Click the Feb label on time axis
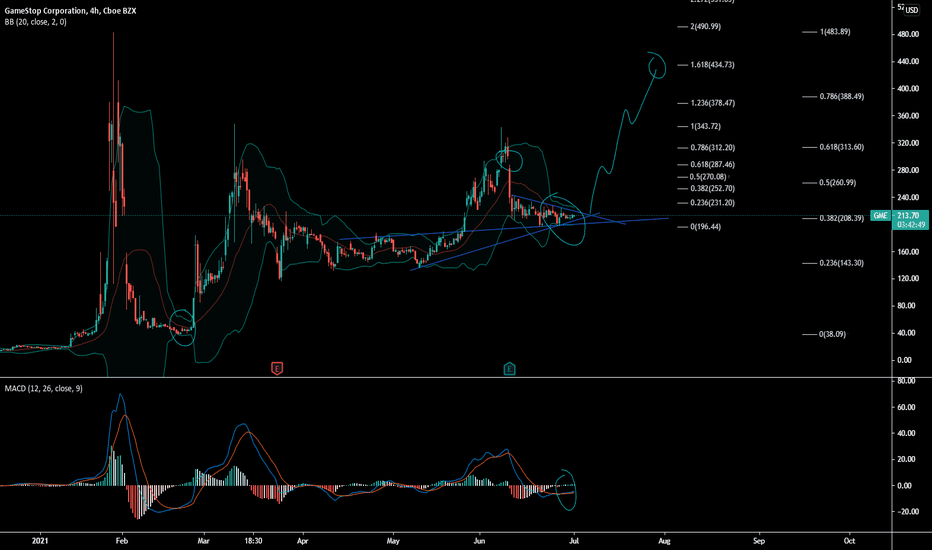The image size is (932, 550). (122, 541)
